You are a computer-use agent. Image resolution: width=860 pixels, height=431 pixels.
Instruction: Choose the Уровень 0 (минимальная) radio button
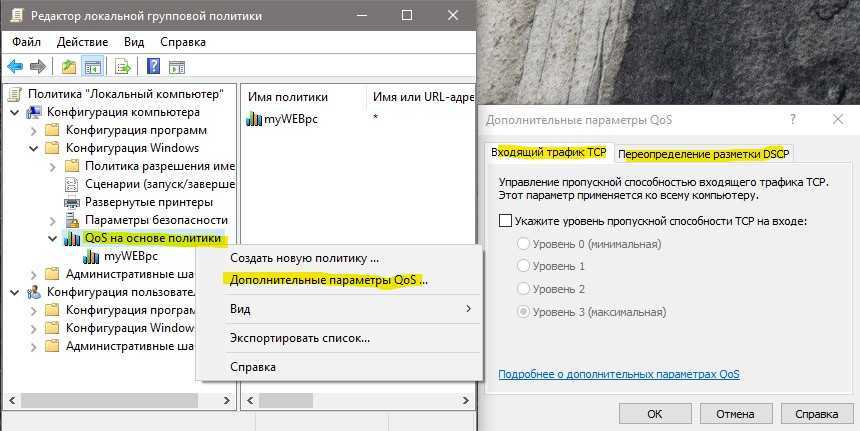click(522, 244)
